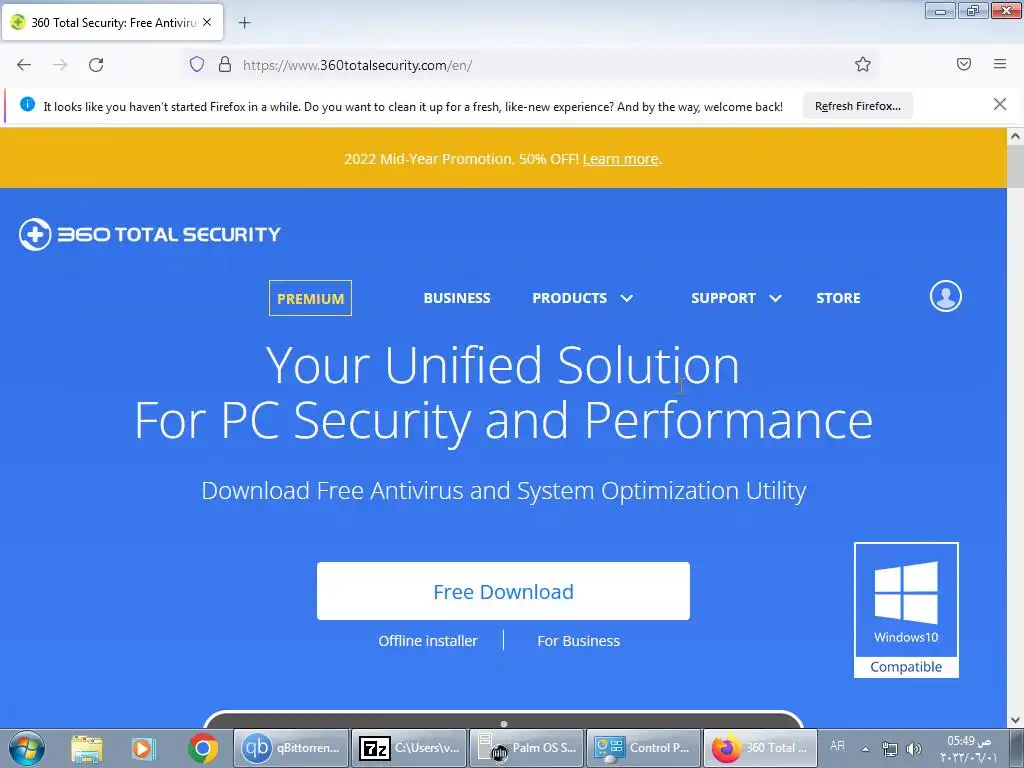Switch to the 7-Zip taskbar window
The height and width of the screenshot is (768, 1024).
click(x=409, y=748)
